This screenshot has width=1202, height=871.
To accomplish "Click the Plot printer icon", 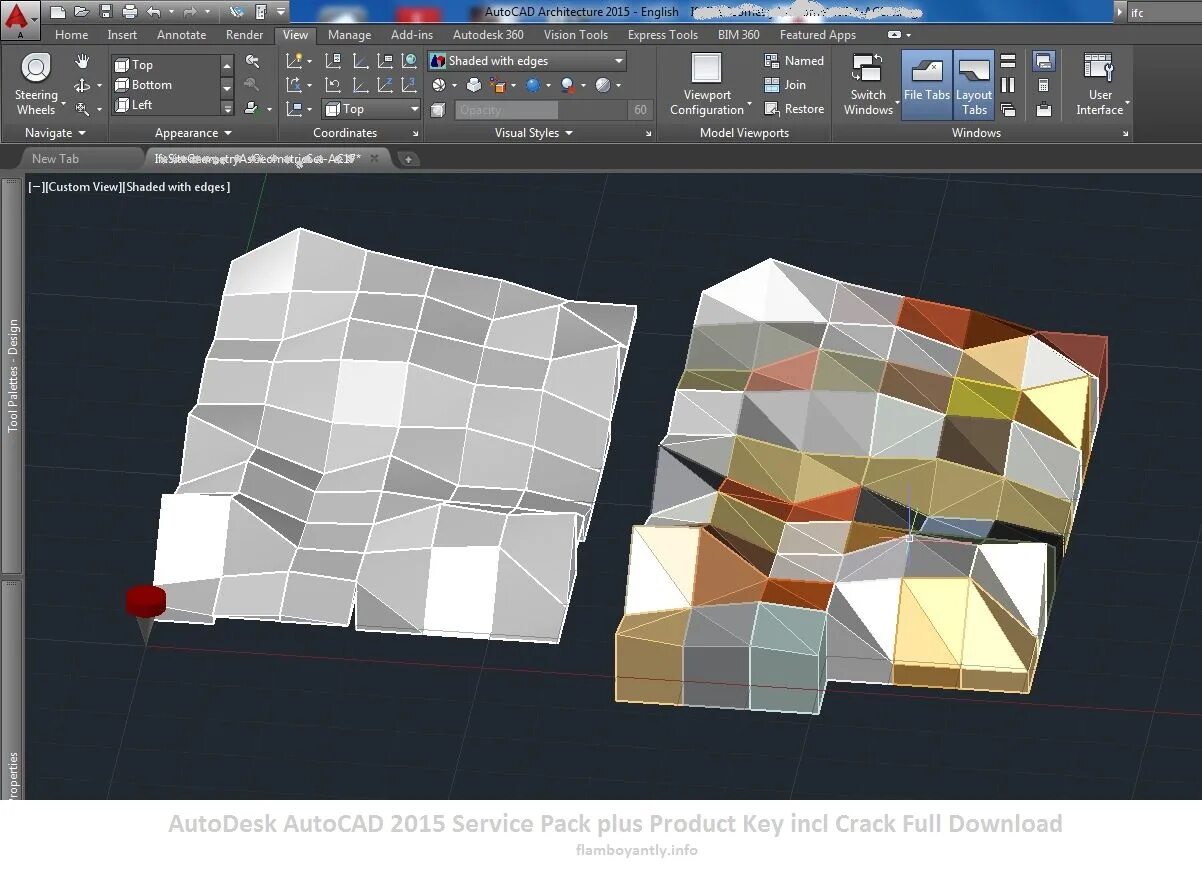I will point(129,12).
